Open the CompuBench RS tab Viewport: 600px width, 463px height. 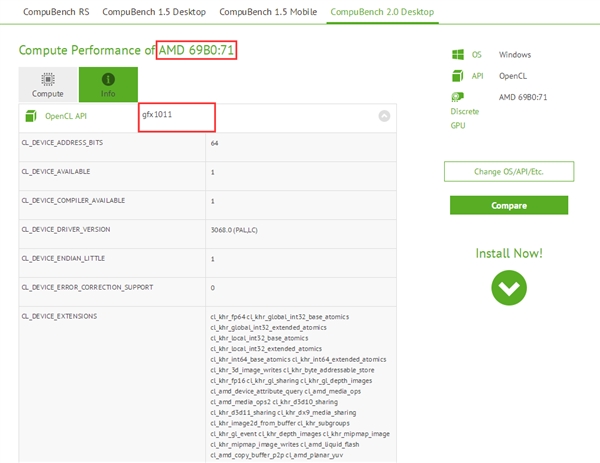[x=48, y=12]
